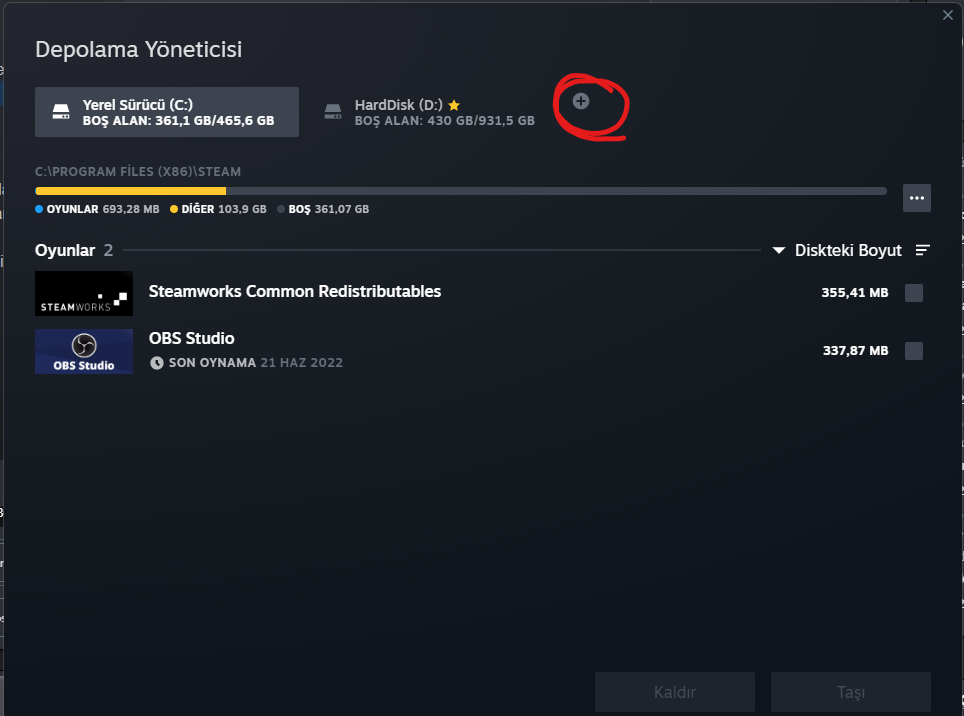The height and width of the screenshot is (716, 964).
Task: Click the Kaldır button
Action: (674, 692)
